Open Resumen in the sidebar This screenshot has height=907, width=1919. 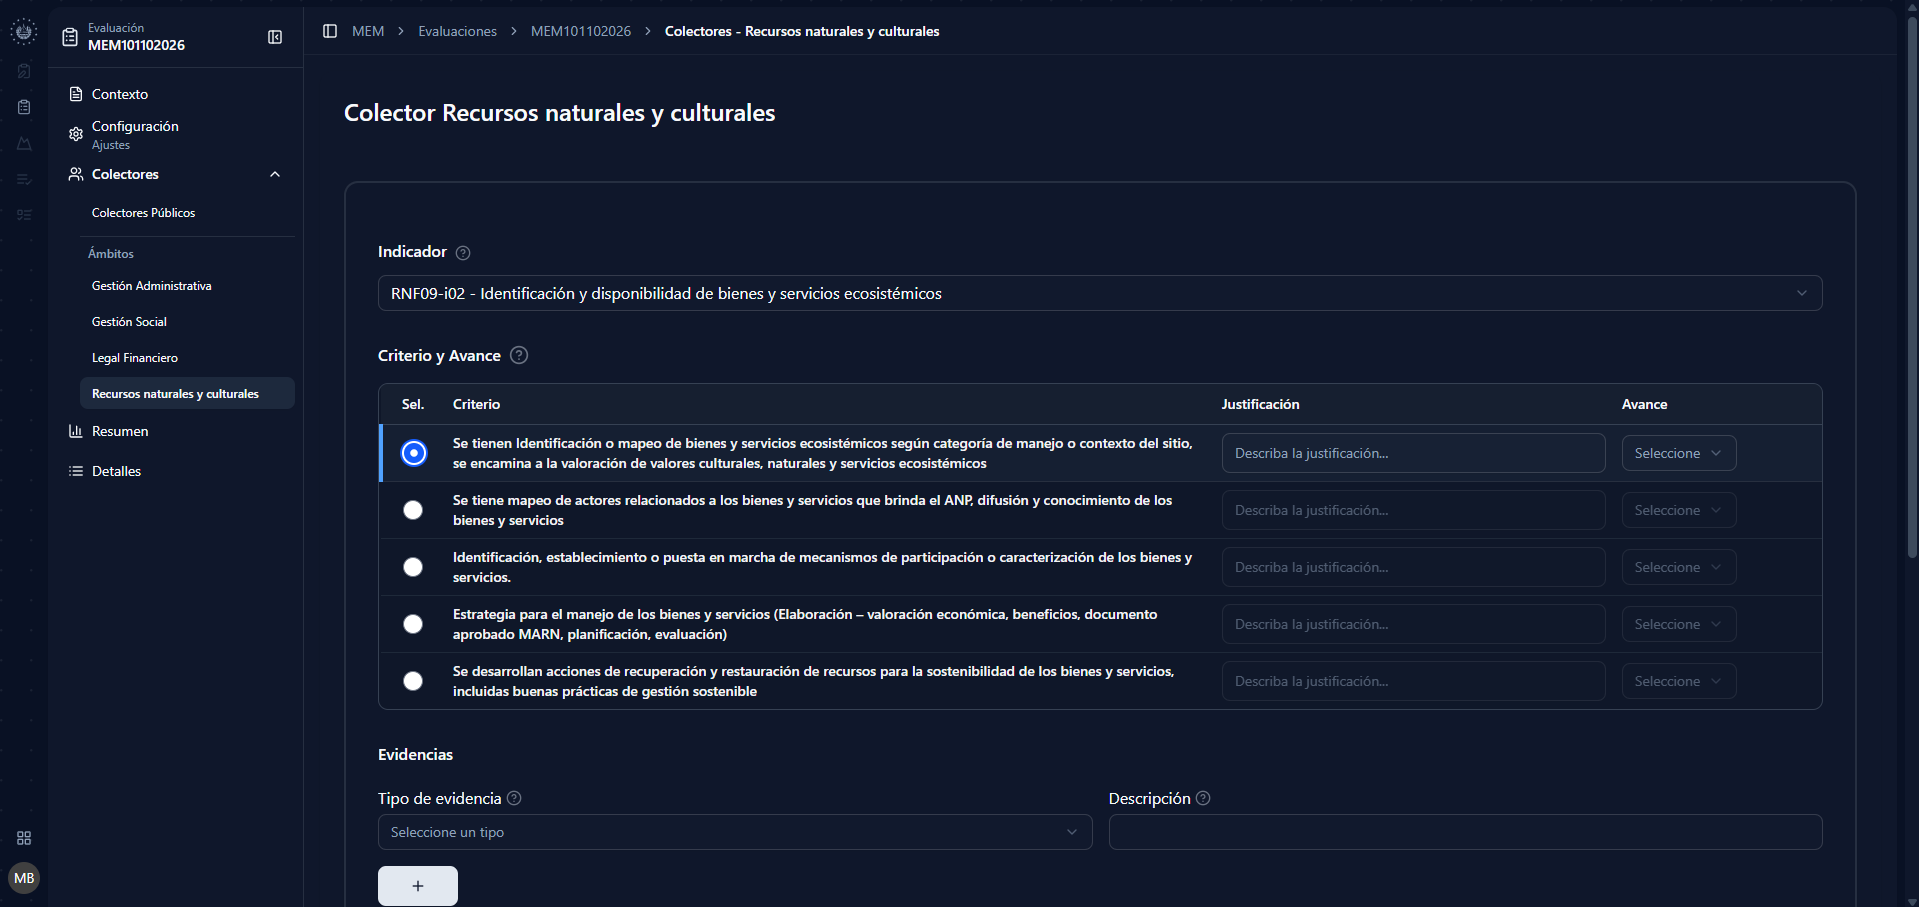point(120,431)
